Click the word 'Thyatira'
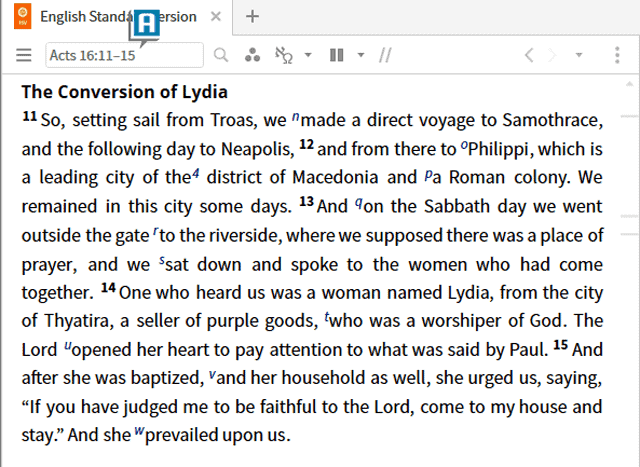Screen dimensions: 640x467 76,321
